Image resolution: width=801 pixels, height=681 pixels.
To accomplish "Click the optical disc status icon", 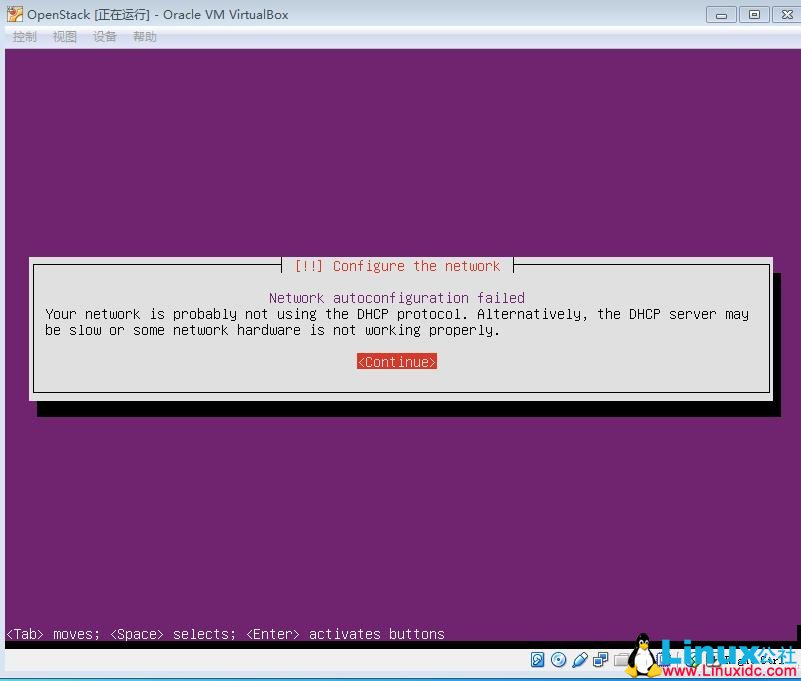I will pos(559,659).
